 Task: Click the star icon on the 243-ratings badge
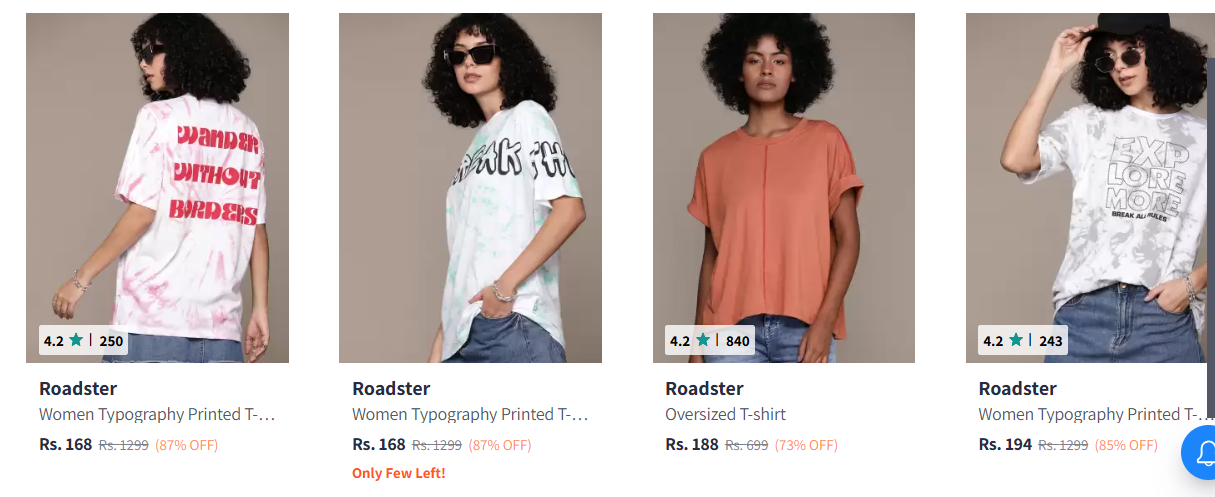(1016, 340)
